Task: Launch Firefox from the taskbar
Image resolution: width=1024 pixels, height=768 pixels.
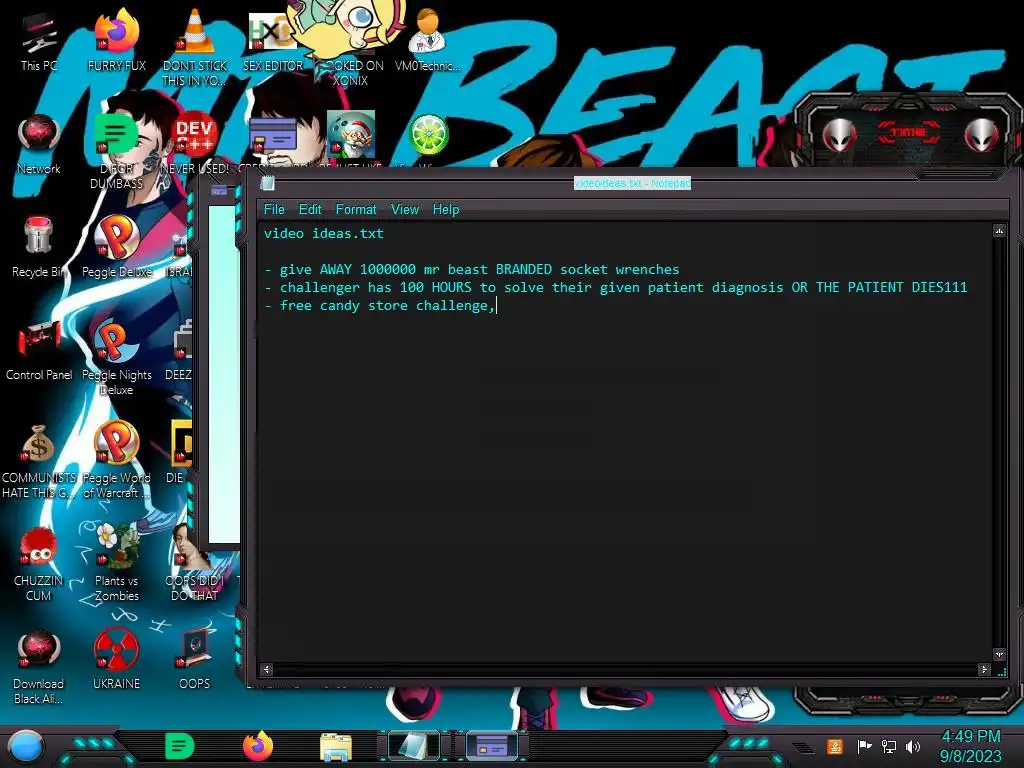Action: (258, 746)
